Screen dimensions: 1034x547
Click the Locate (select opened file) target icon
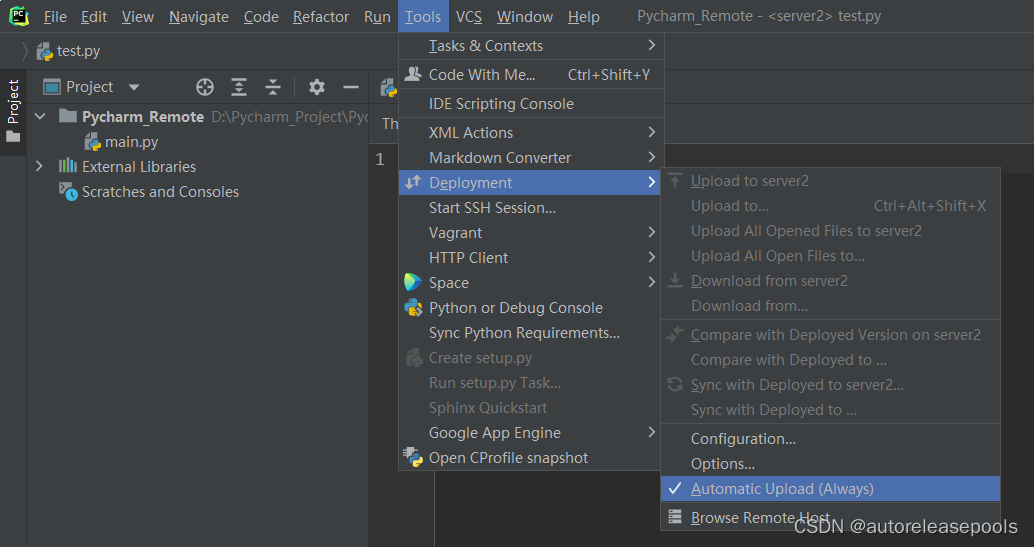205,87
